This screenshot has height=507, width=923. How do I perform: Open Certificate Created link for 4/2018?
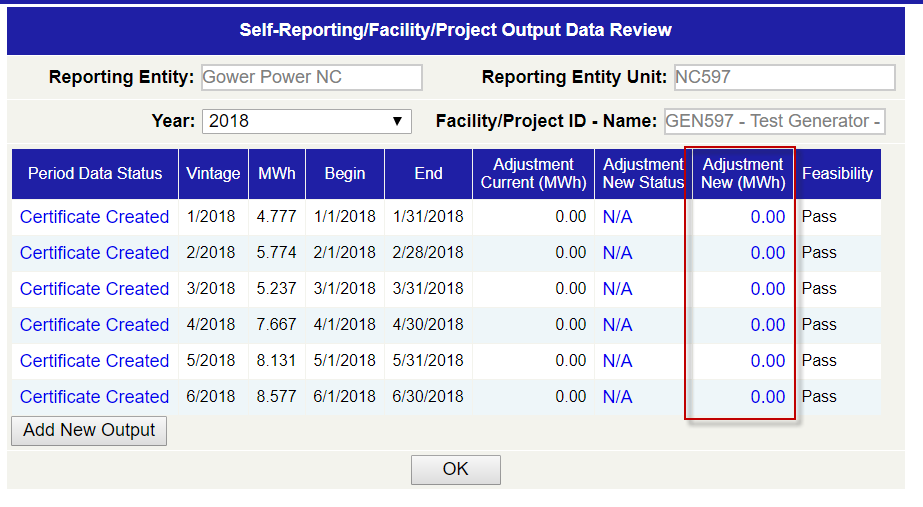[94, 325]
